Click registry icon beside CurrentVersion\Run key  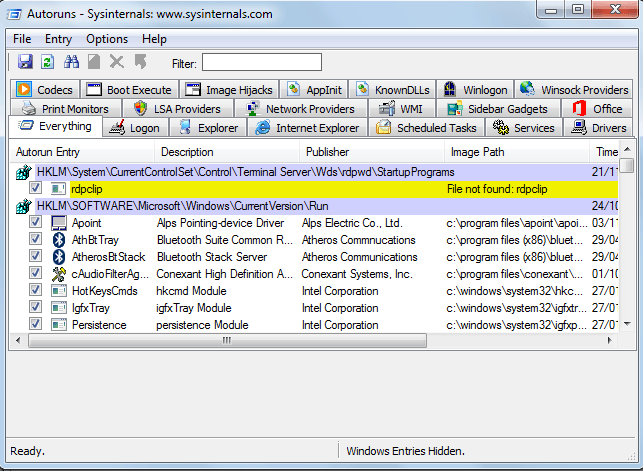coord(24,206)
